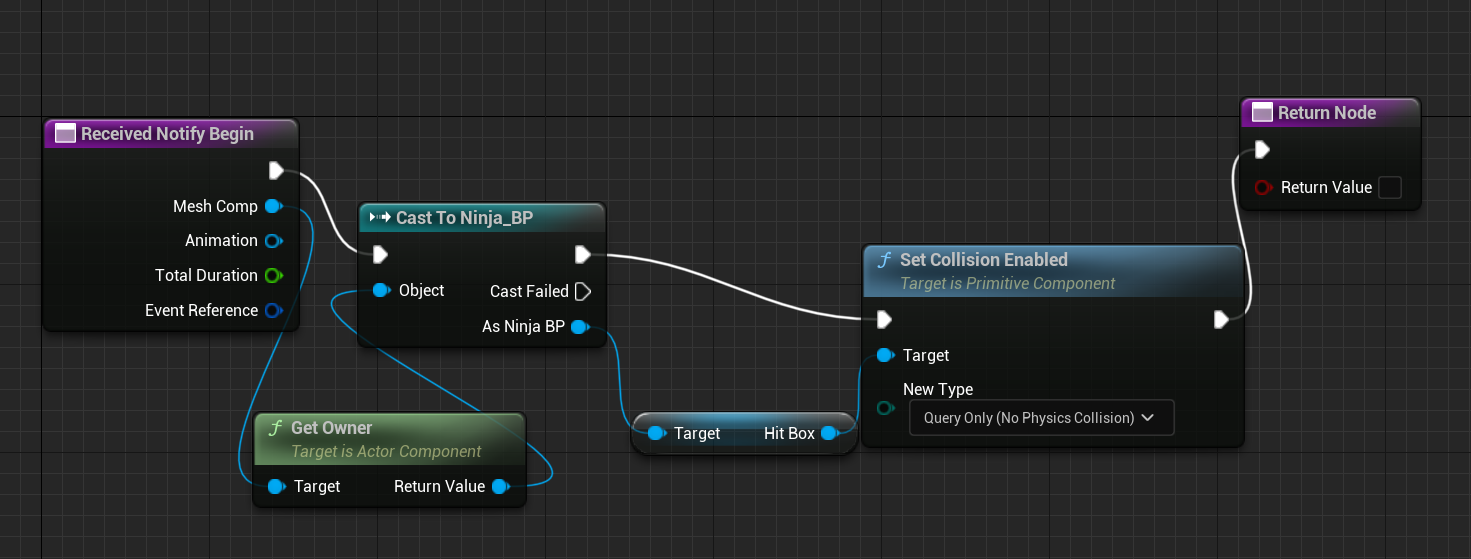Viewport: 1471px width, 559px height.
Task: Toggle the Return Value checkbox
Action: (1390, 187)
